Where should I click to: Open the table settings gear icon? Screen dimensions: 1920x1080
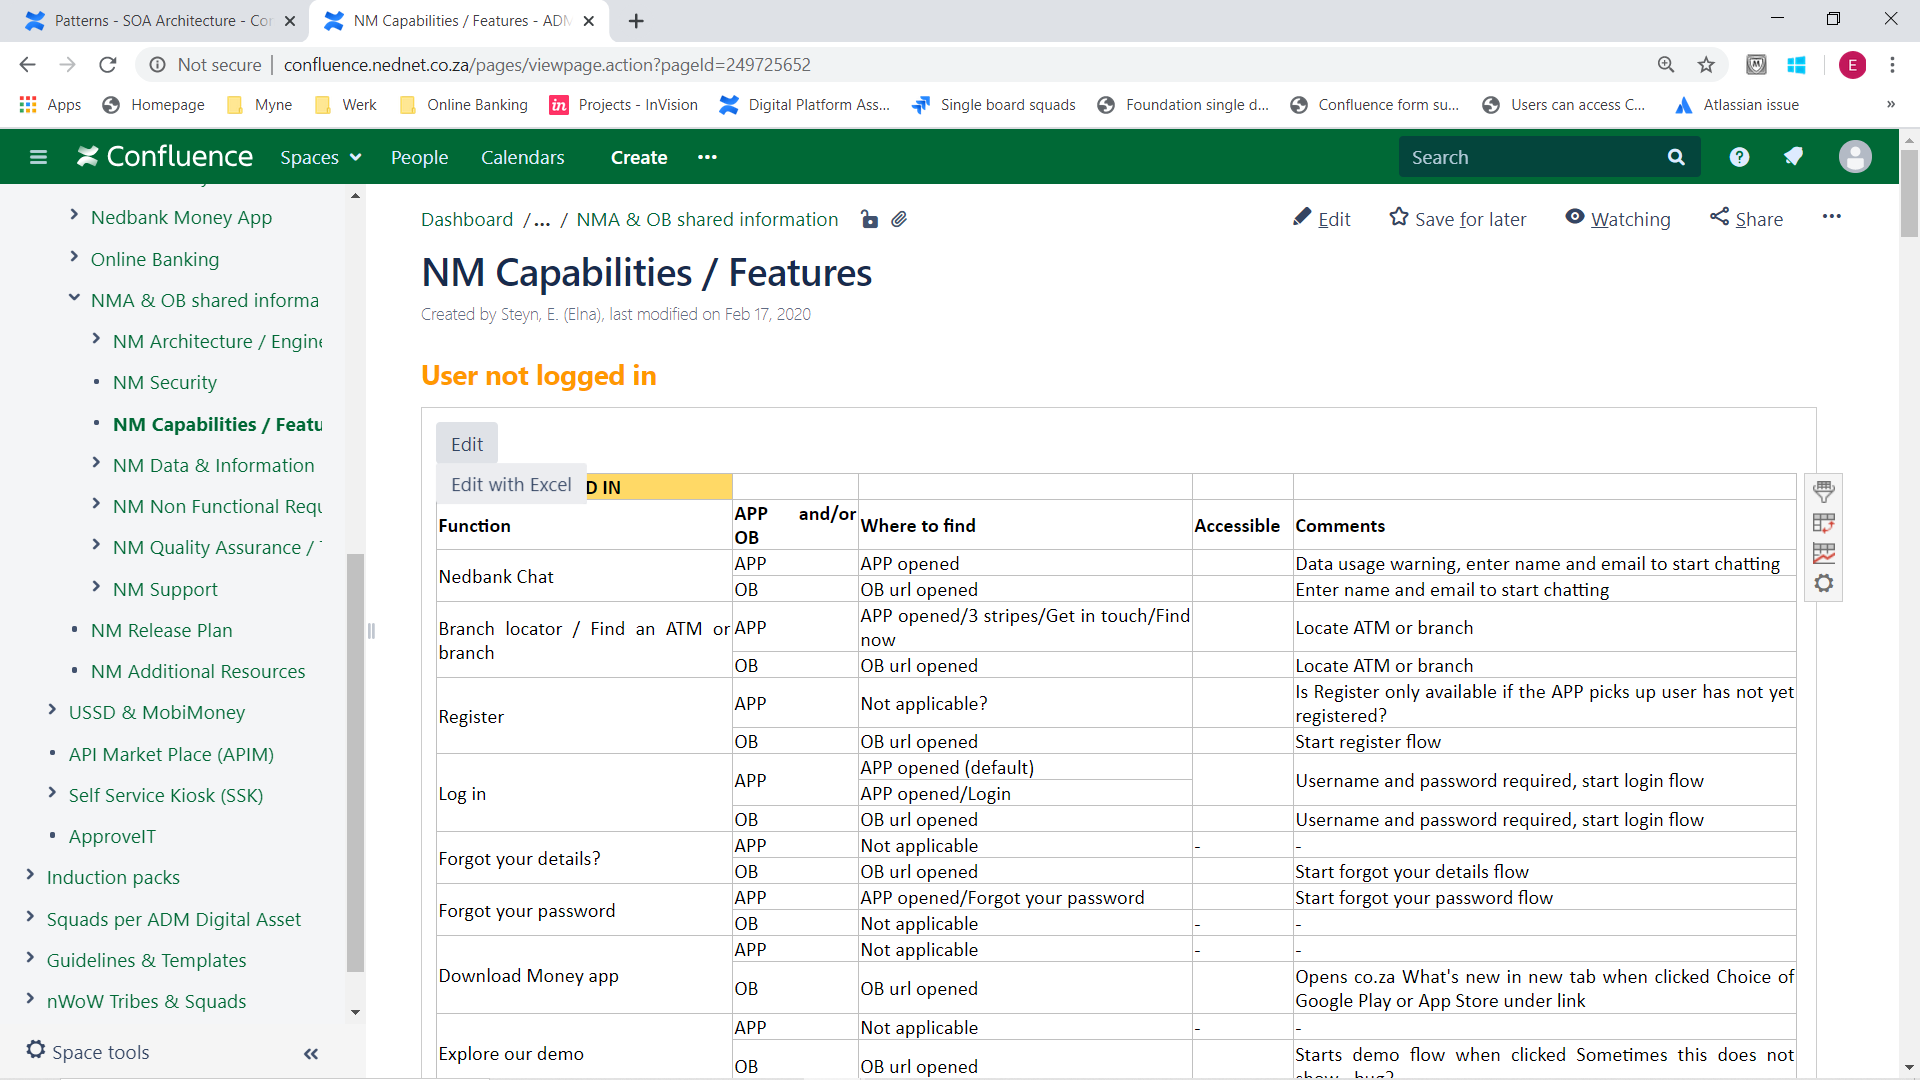(1824, 583)
